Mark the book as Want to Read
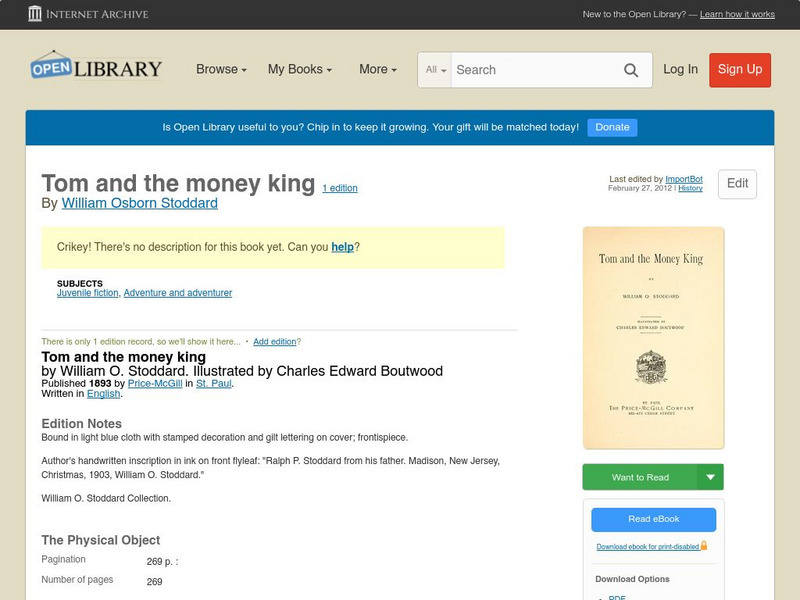 pyautogui.click(x=640, y=477)
